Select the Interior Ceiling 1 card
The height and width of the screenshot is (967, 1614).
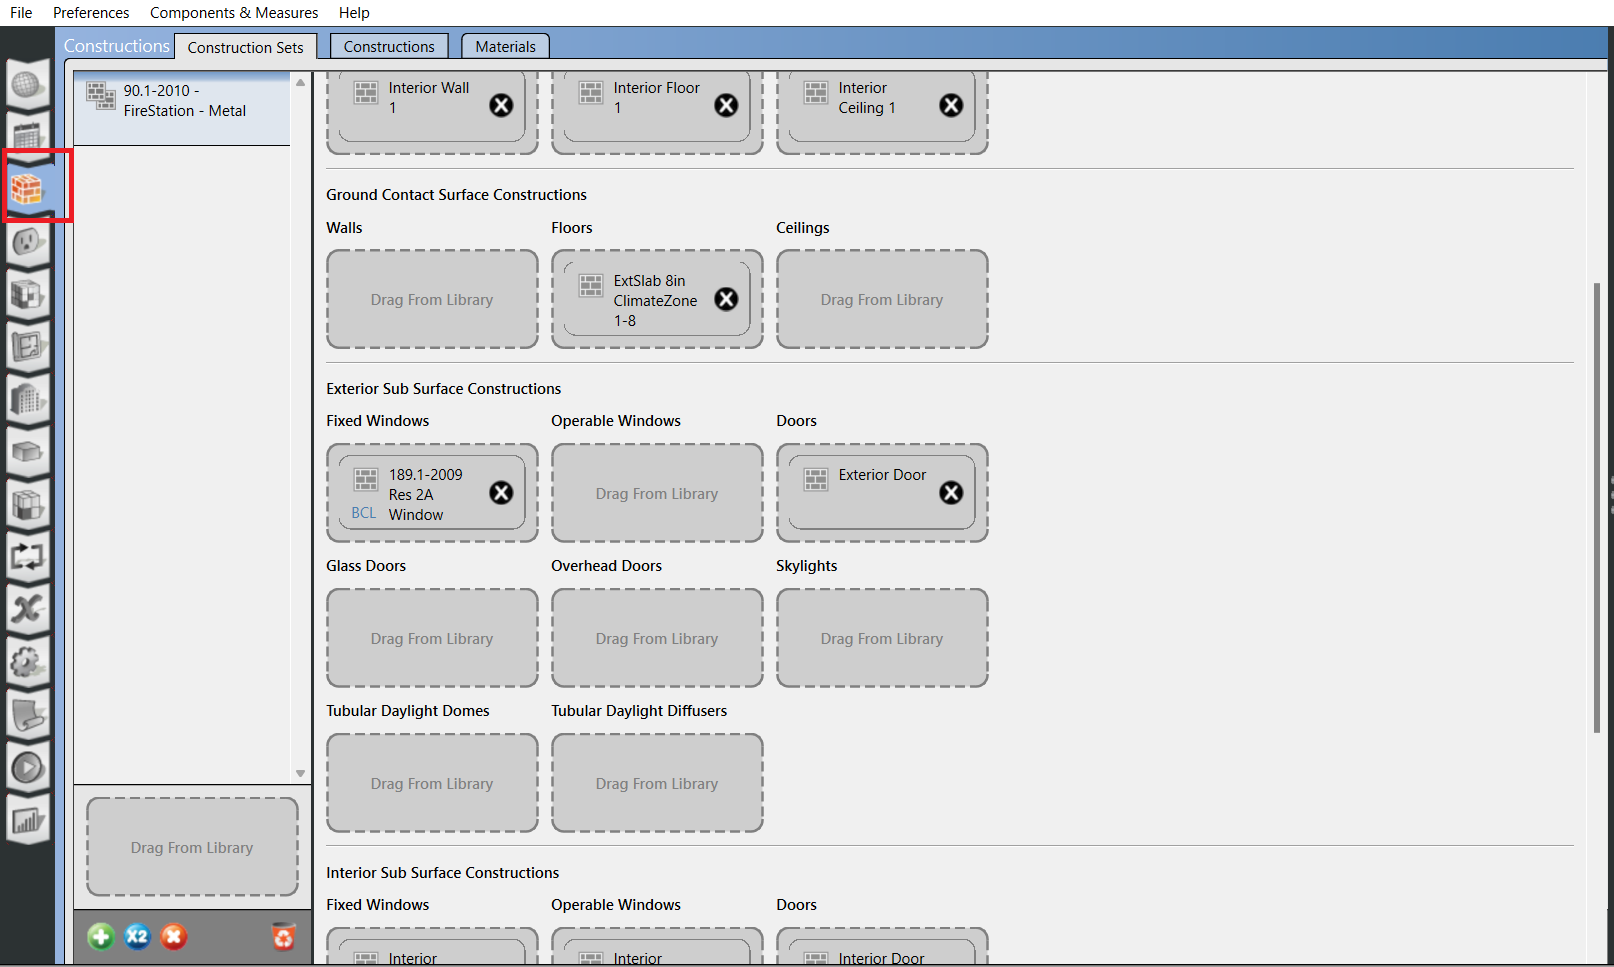click(x=882, y=105)
